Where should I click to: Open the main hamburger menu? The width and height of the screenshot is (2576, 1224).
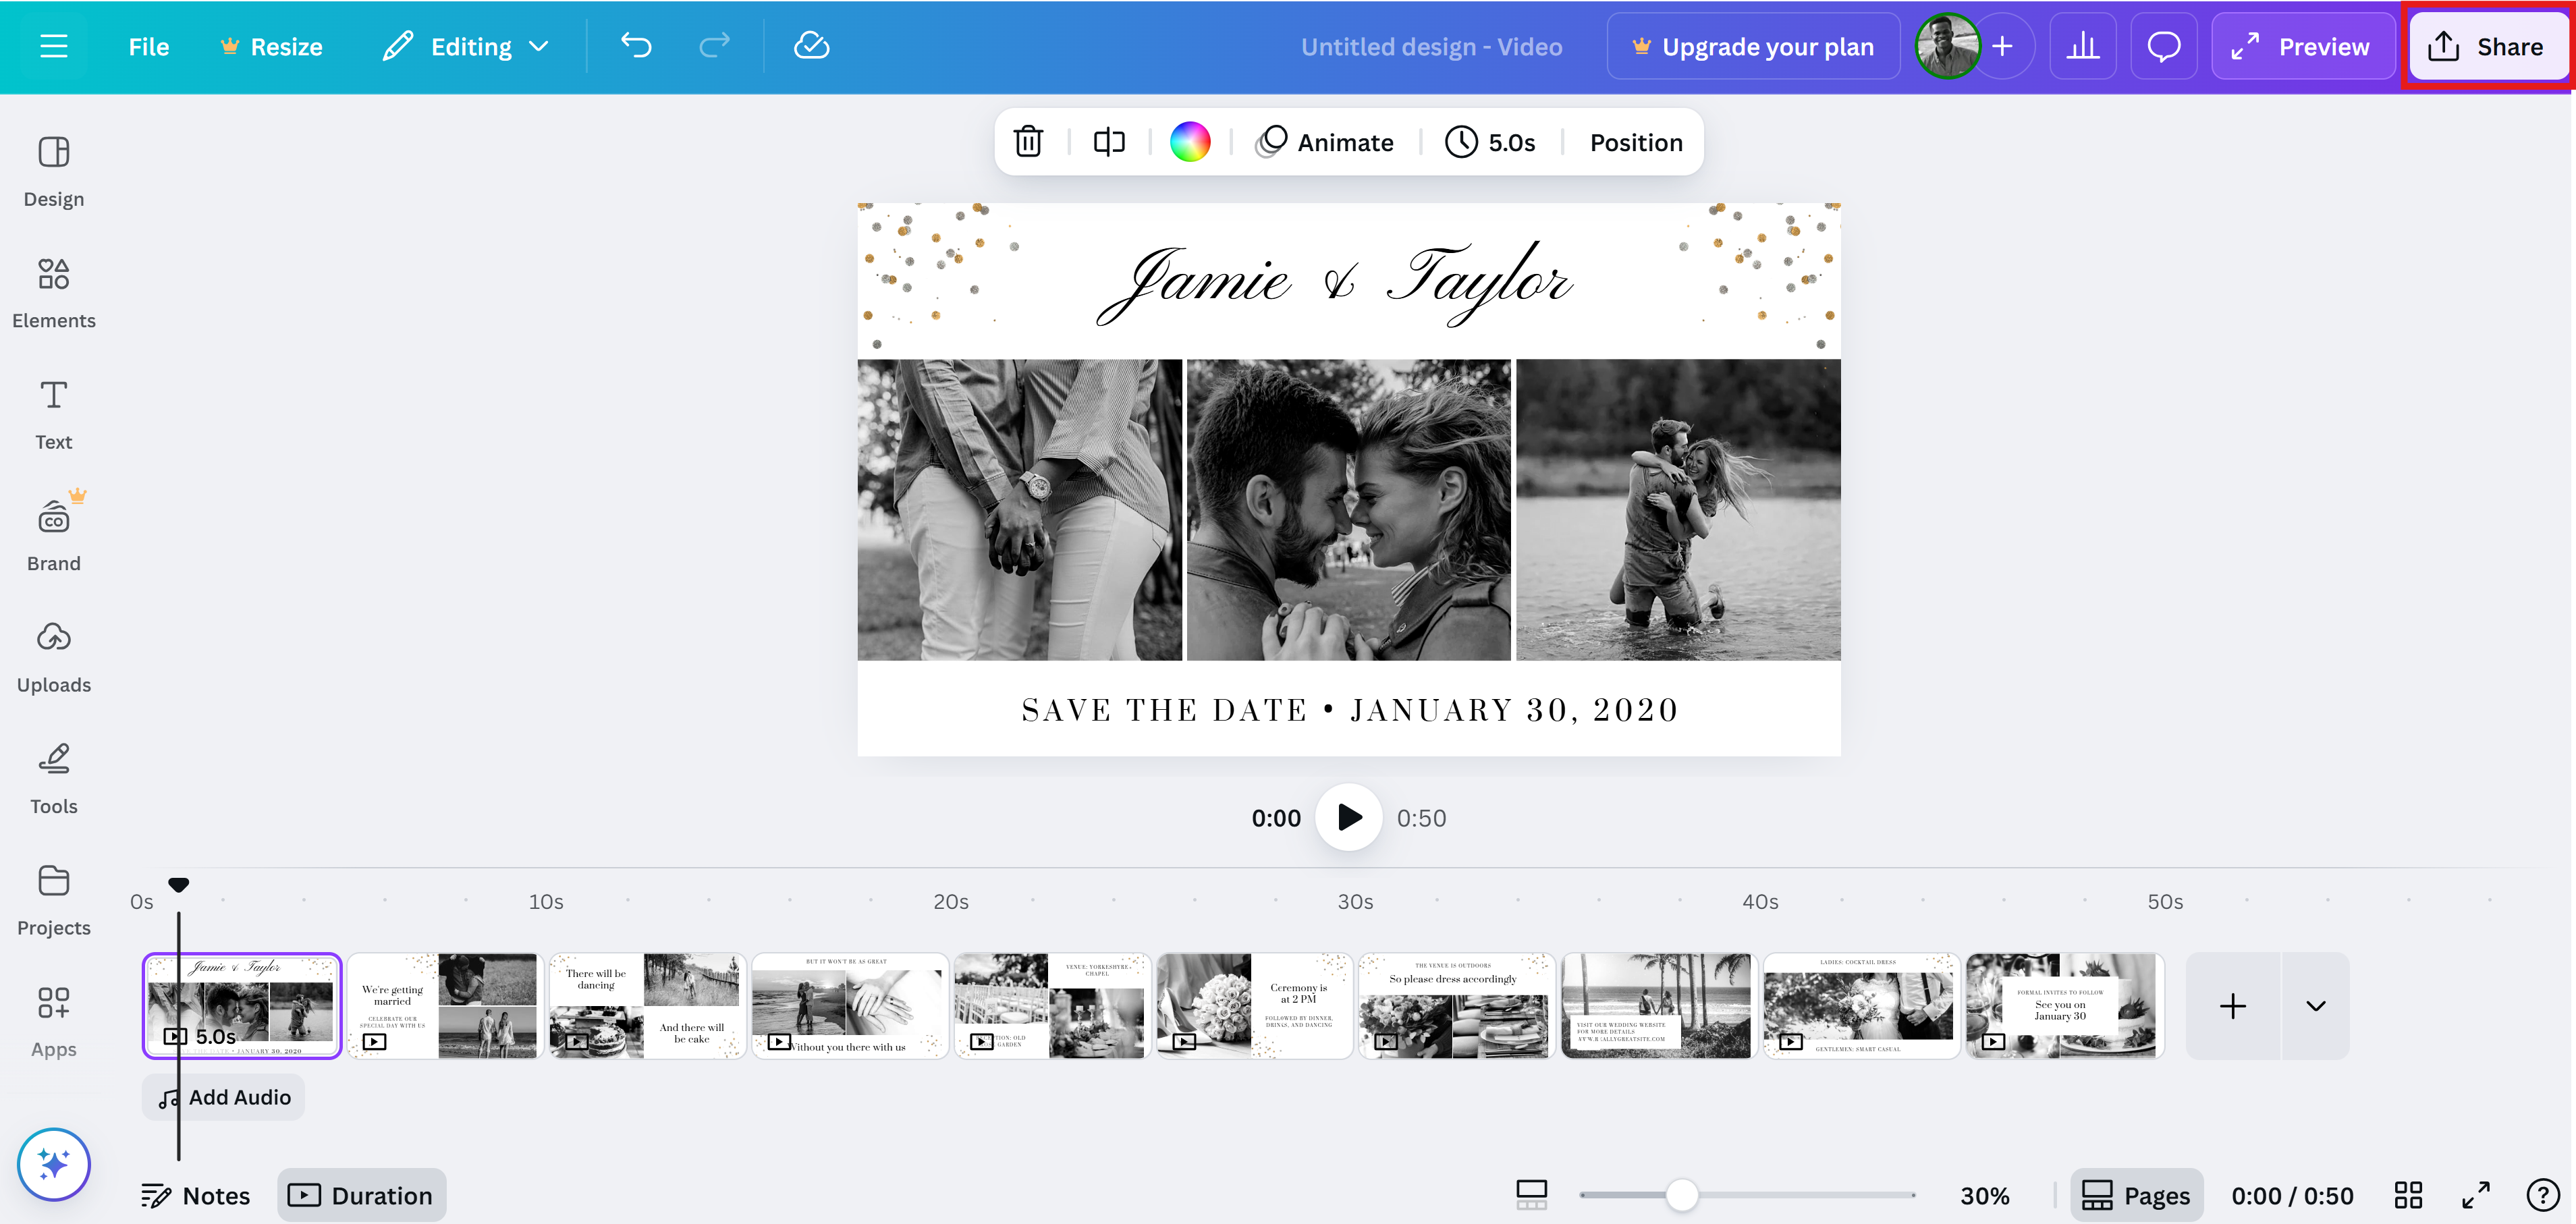click(x=53, y=45)
